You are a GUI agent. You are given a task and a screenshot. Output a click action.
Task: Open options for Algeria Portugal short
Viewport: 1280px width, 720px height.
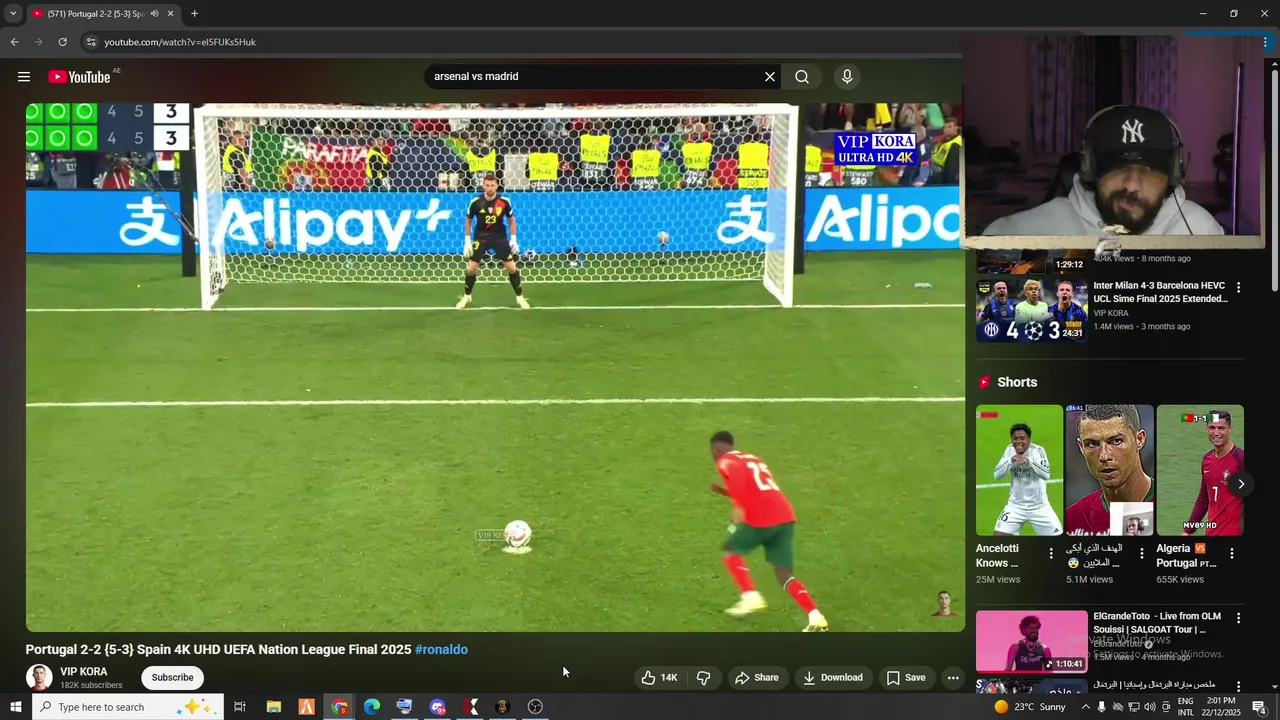[x=1232, y=554]
